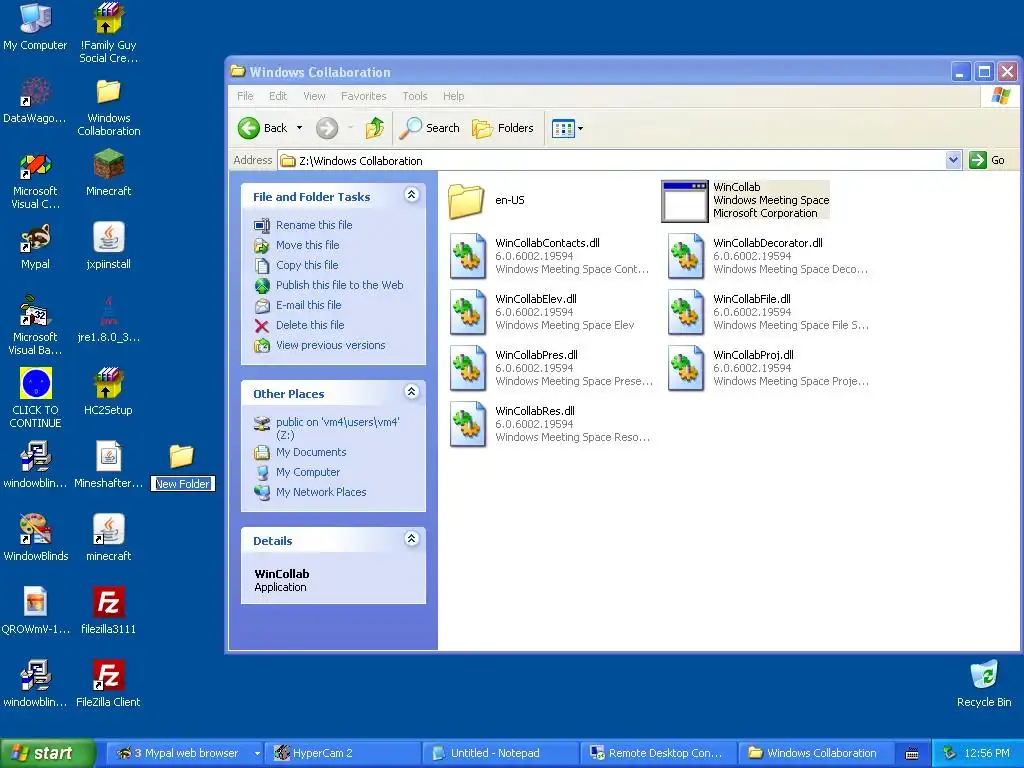Select the DataWago... desktop shortcut
The width and height of the screenshot is (1024, 768).
pos(35,92)
